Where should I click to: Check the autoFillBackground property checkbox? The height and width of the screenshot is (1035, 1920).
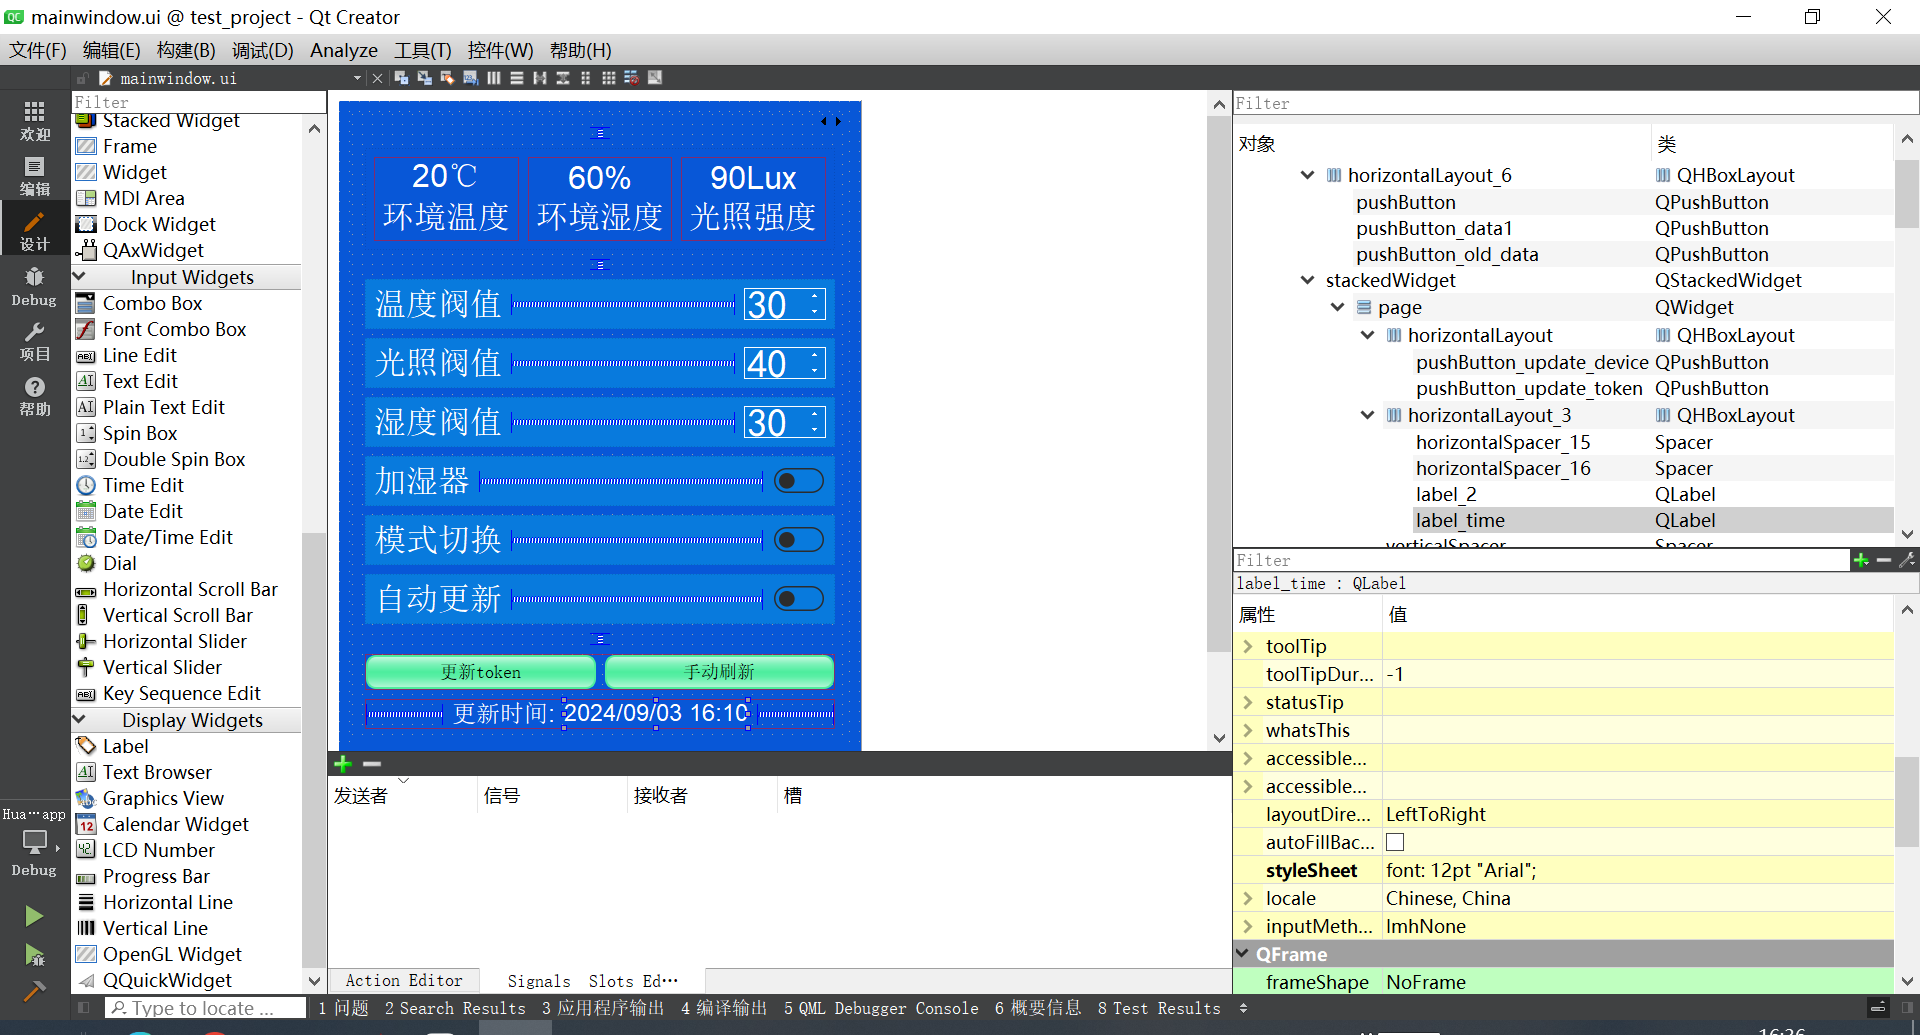click(1395, 842)
